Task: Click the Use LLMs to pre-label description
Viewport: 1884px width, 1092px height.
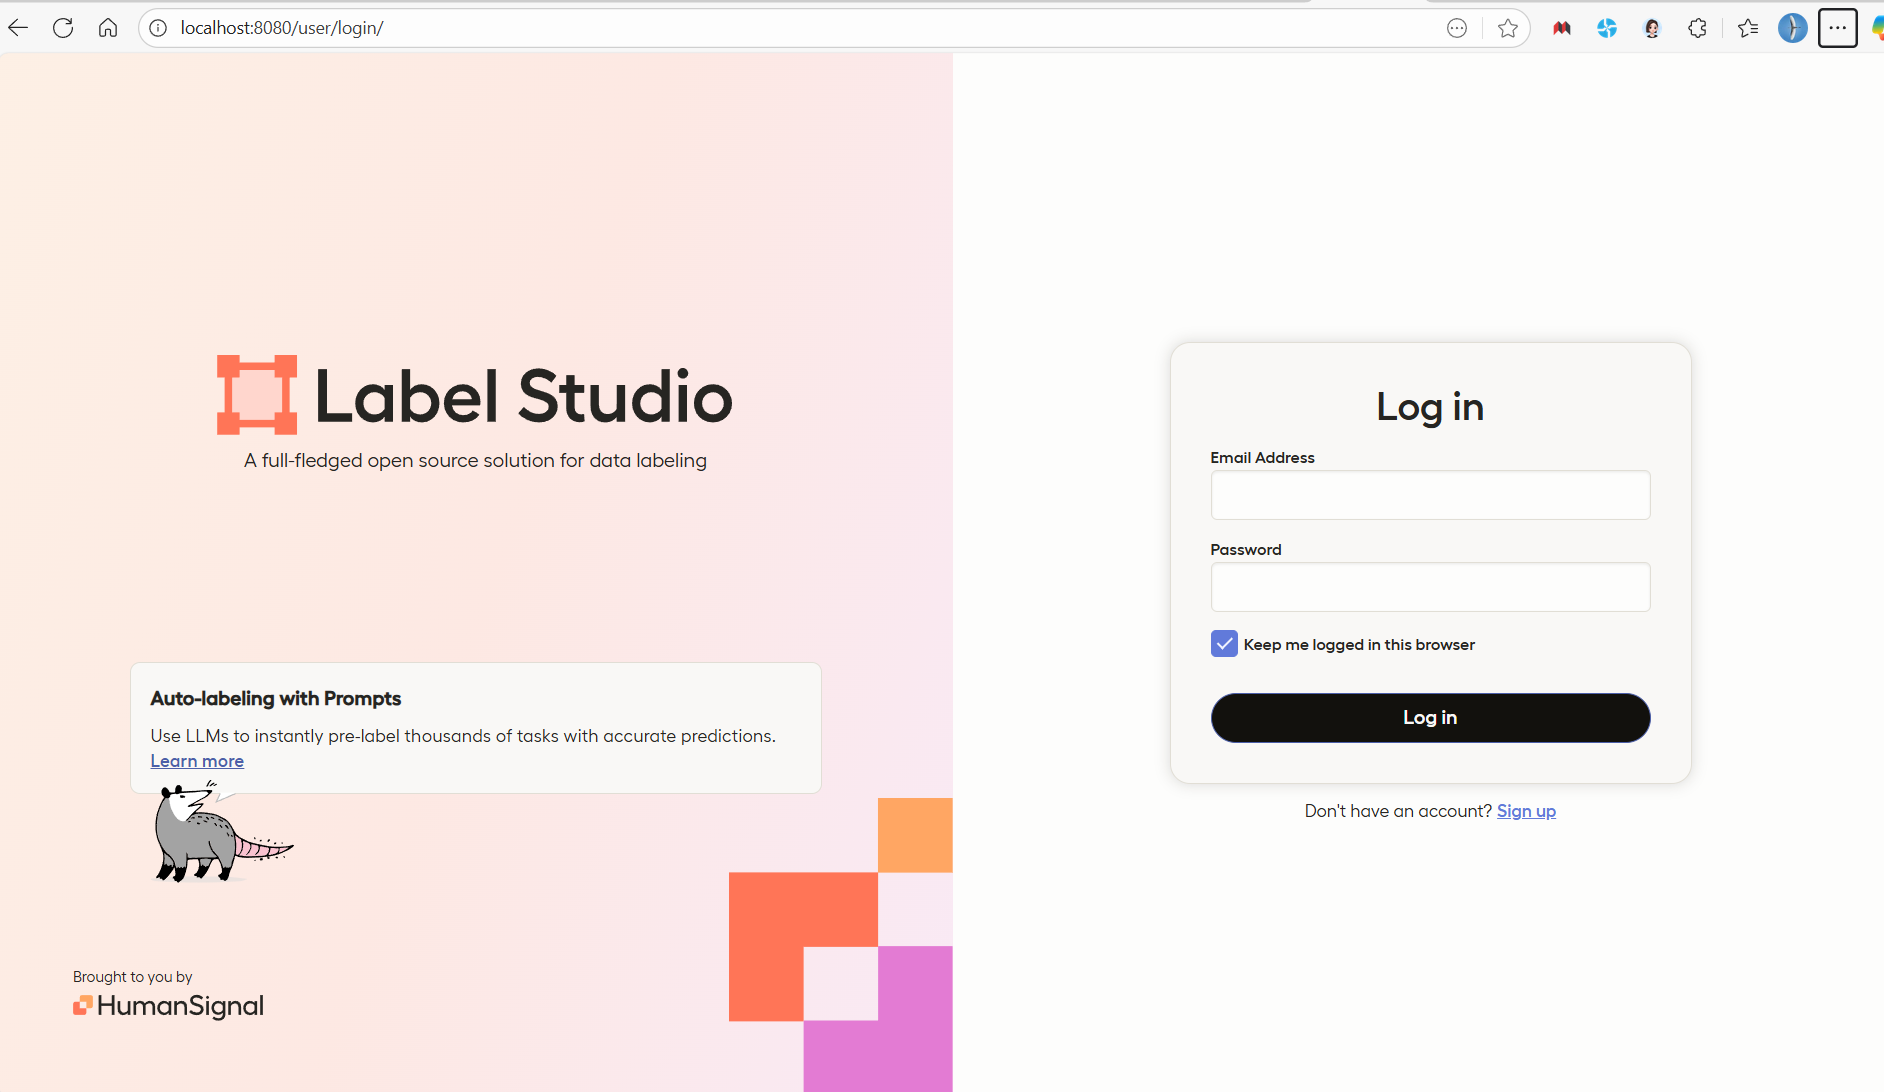Action: [463, 736]
